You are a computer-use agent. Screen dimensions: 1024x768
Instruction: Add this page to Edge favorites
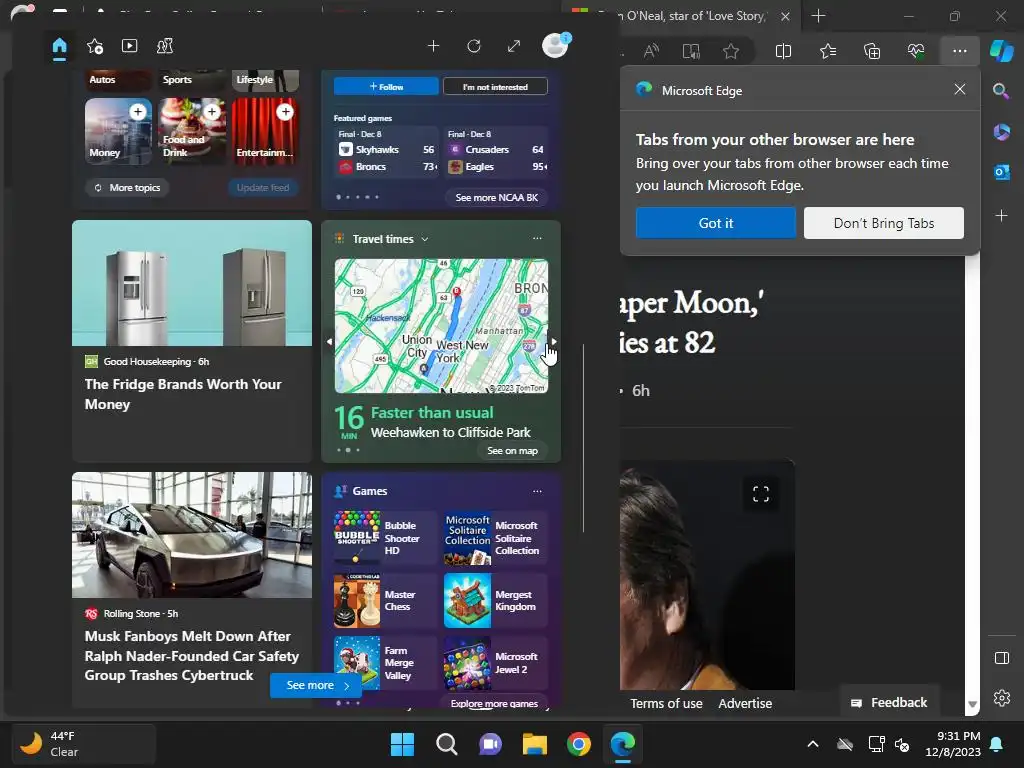731,51
